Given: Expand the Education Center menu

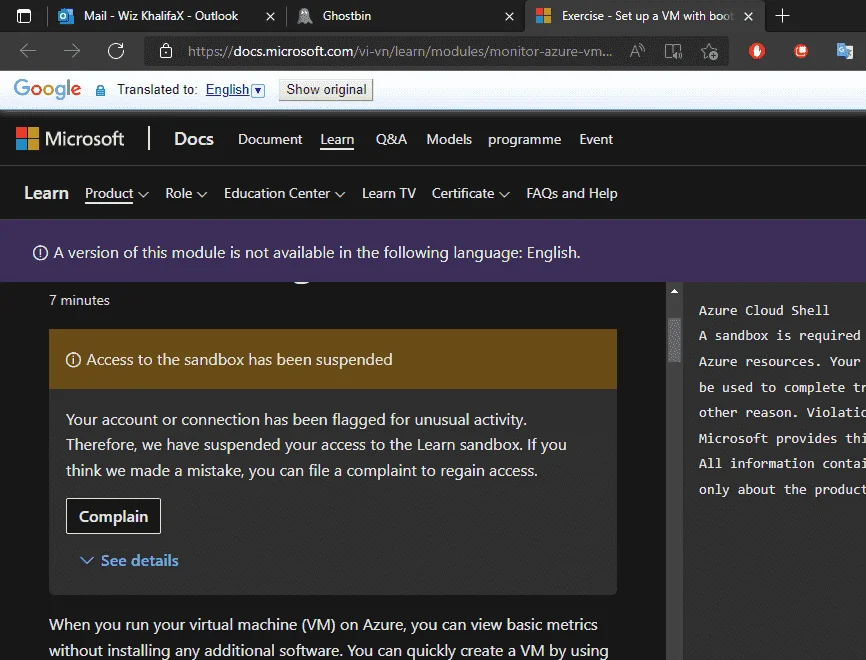Looking at the screenshot, I should (284, 193).
